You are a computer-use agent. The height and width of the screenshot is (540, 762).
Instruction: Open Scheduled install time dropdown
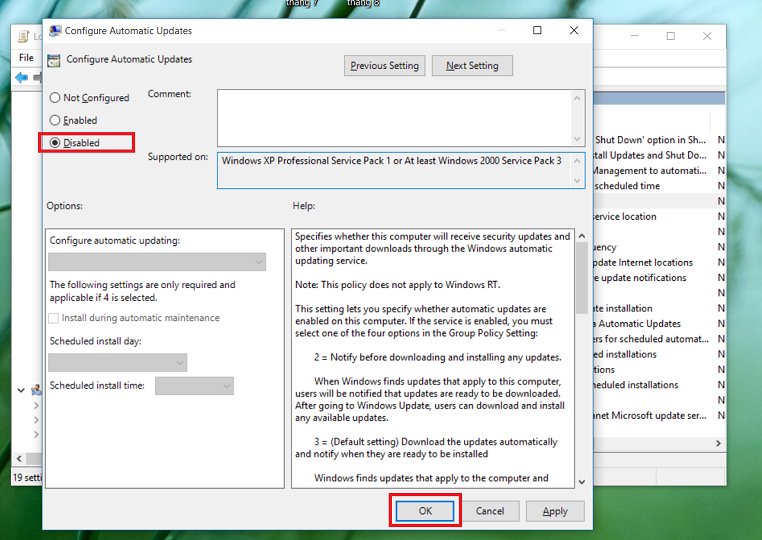194,386
